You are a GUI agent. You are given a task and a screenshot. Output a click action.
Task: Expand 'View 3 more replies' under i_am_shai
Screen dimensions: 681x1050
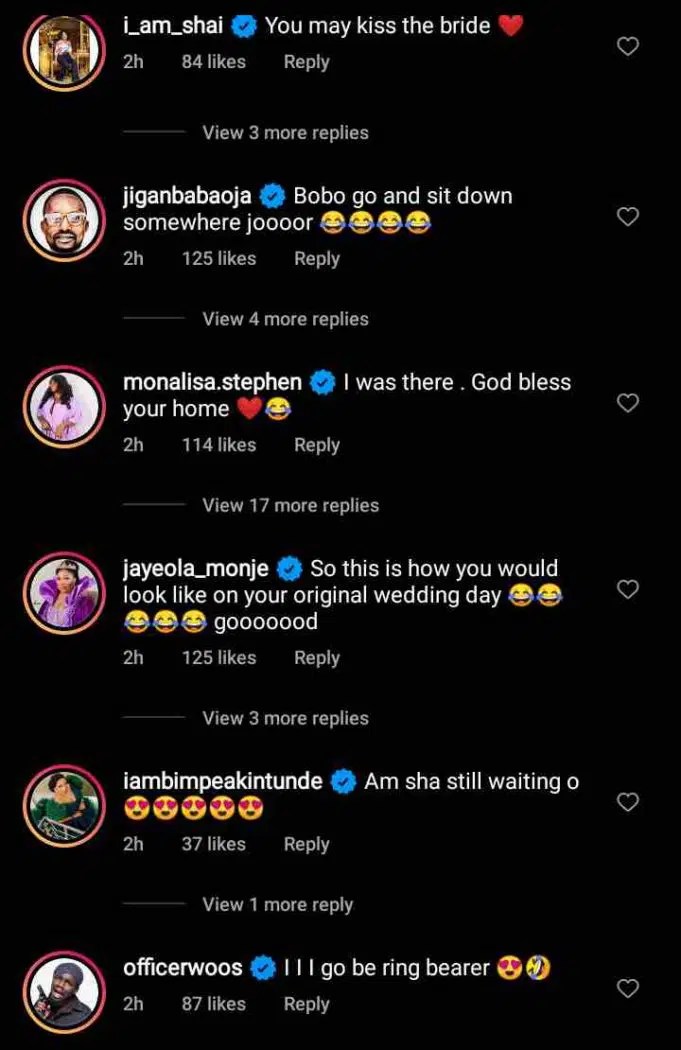pyautogui.click(x=285, y=133)
